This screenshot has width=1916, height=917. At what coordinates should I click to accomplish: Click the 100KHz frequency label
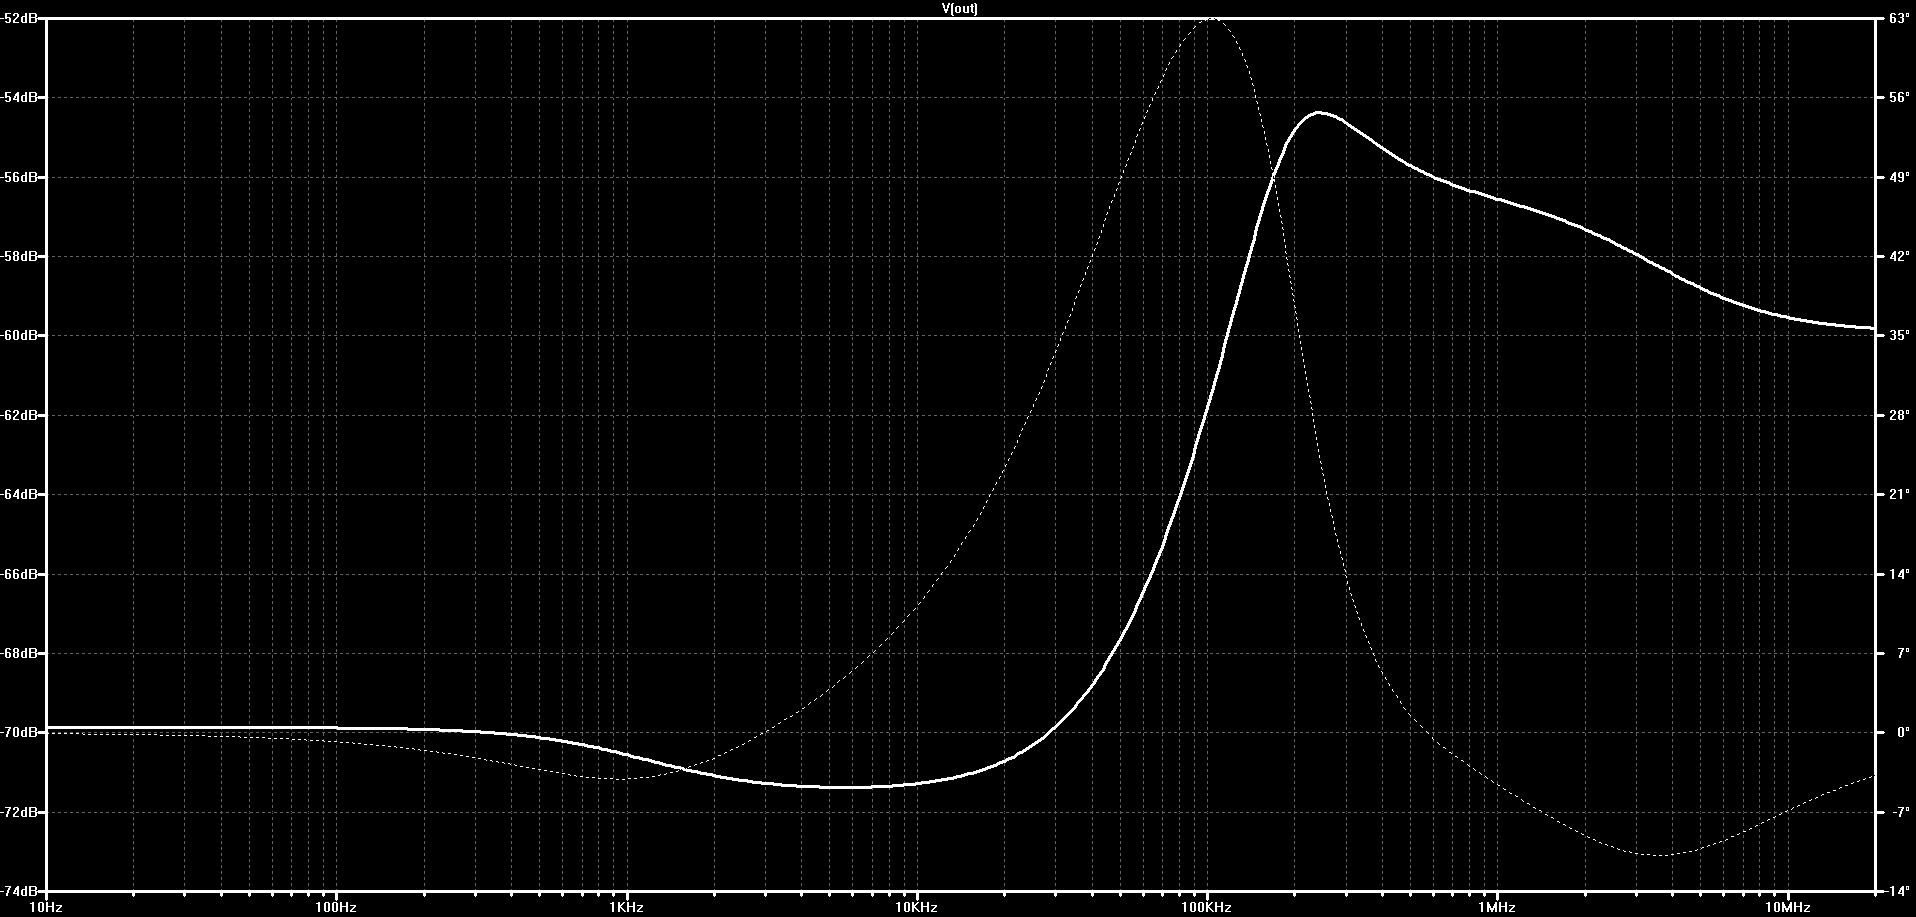tap(1207, 907)
